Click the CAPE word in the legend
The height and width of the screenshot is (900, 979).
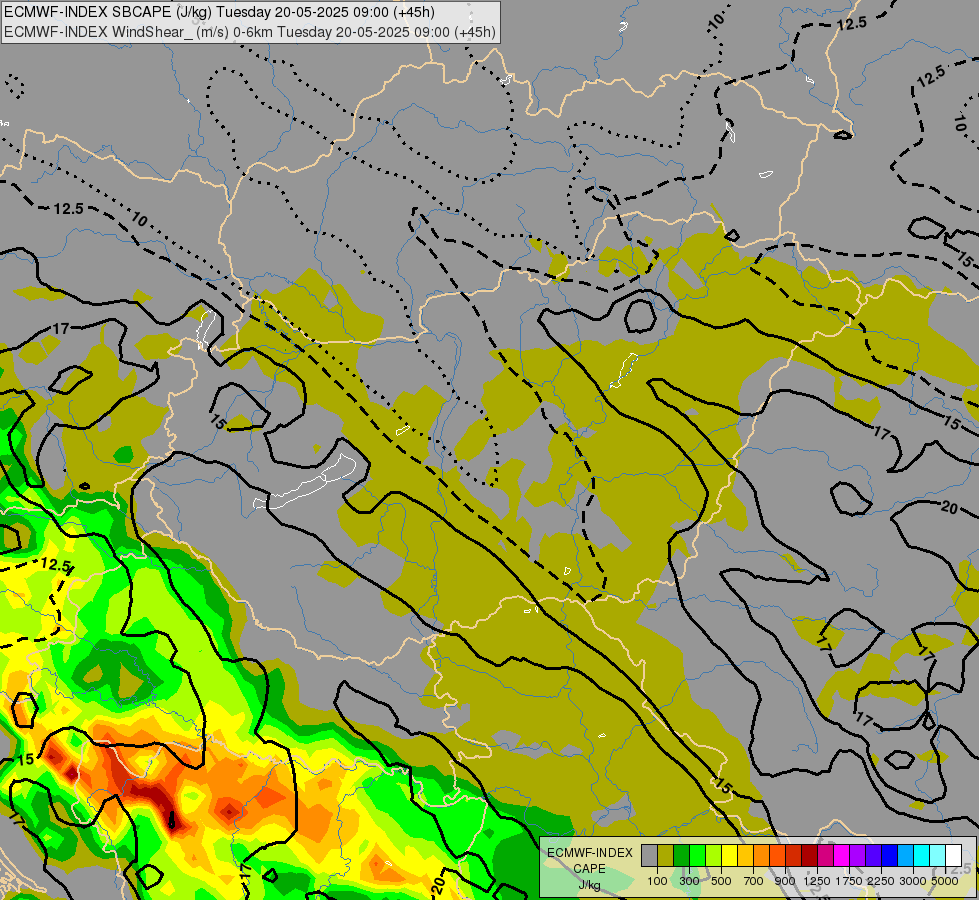589,869
